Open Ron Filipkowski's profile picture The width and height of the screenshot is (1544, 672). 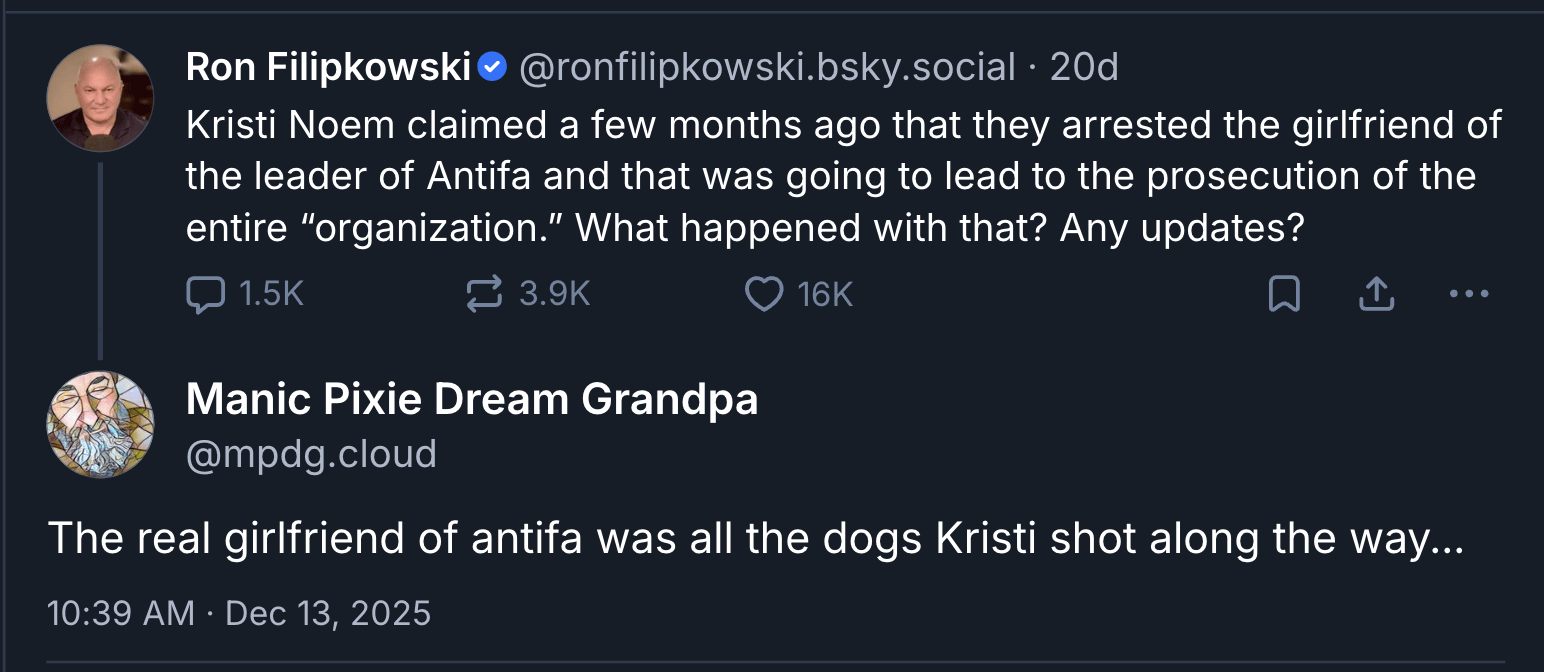(100, 98)
